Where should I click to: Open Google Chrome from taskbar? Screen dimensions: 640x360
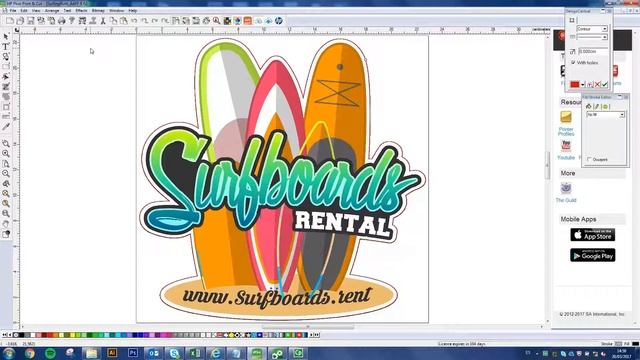pyautogui.click(x=29, y=353)
